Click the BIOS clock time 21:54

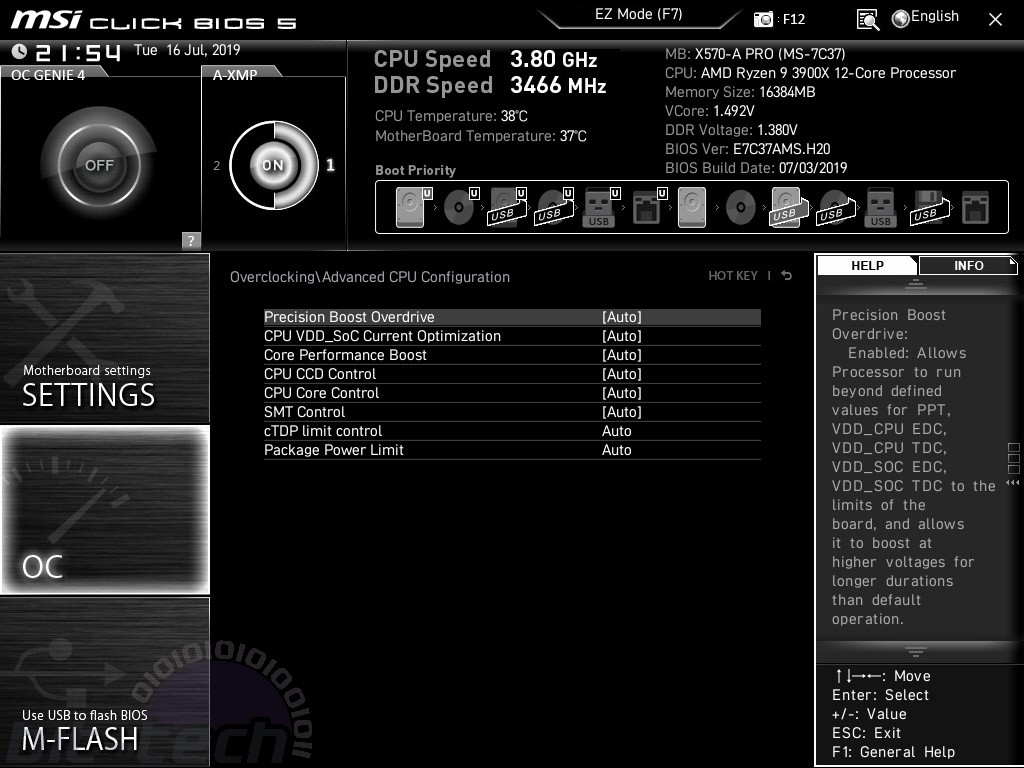point(78,52)
